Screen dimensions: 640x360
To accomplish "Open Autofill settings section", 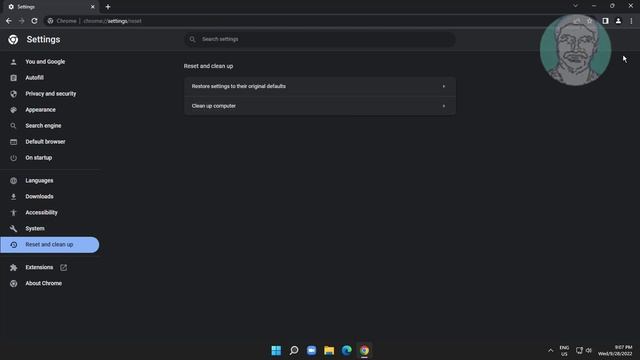I will pos(35,78).
